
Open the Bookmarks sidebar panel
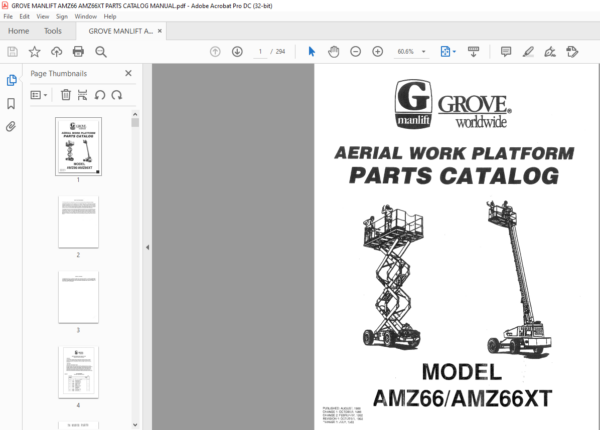click(11, 104)
